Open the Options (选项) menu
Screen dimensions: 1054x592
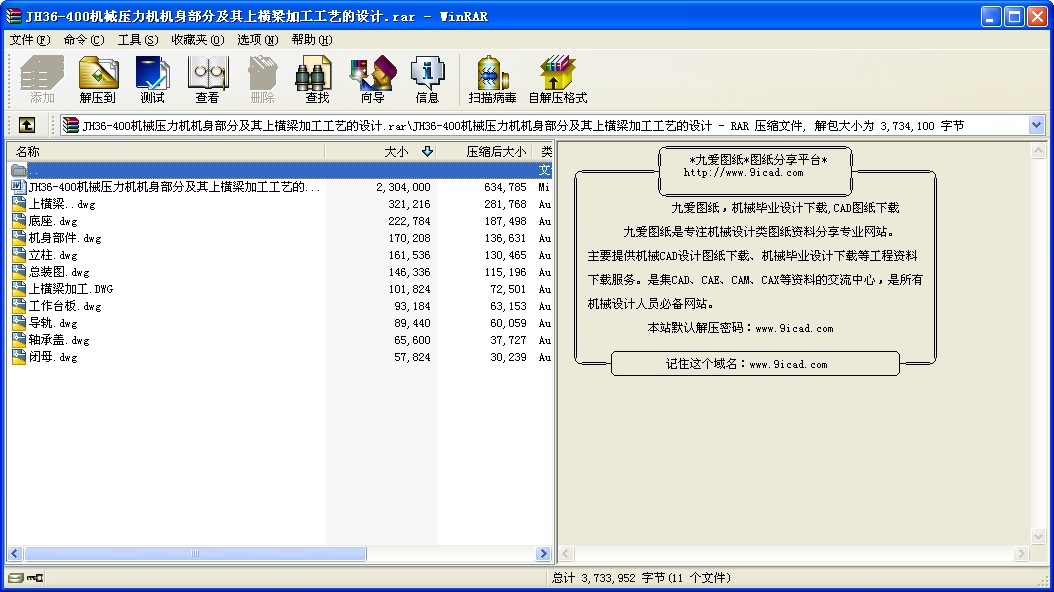coord(257,40)
